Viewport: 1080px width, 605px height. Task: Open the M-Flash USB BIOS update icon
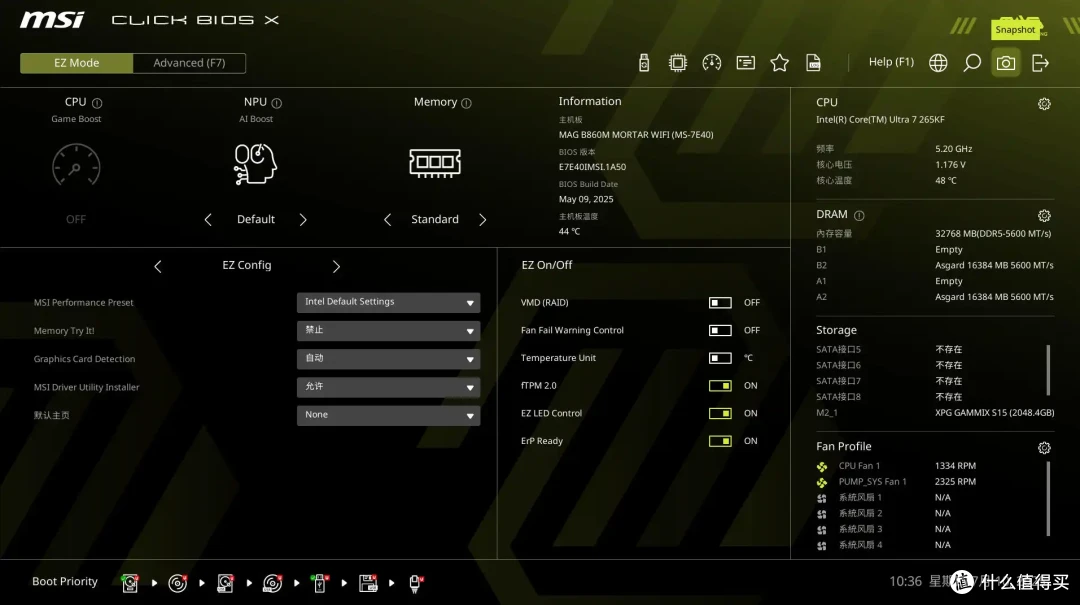tap(644, 63)
